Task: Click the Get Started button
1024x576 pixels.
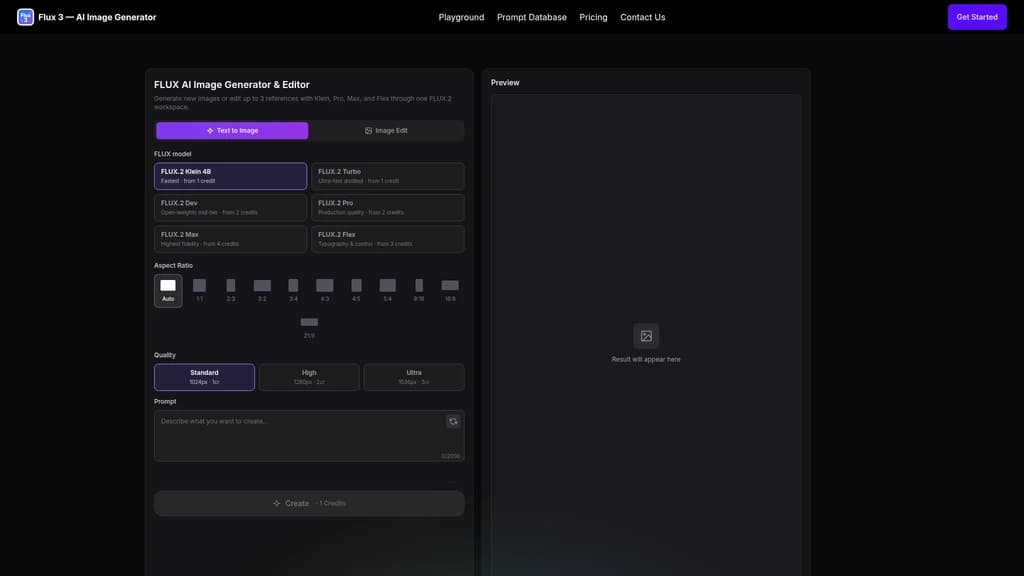Action: click(x=977, y=17)
